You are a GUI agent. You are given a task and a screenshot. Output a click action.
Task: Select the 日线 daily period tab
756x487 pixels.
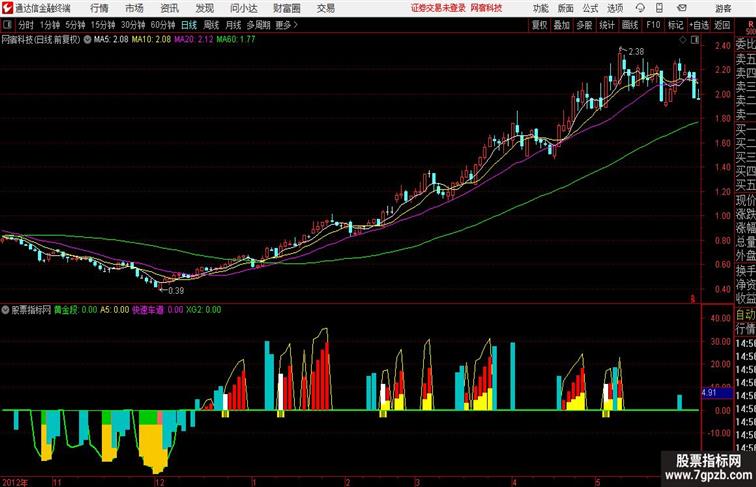pos(189,25)
